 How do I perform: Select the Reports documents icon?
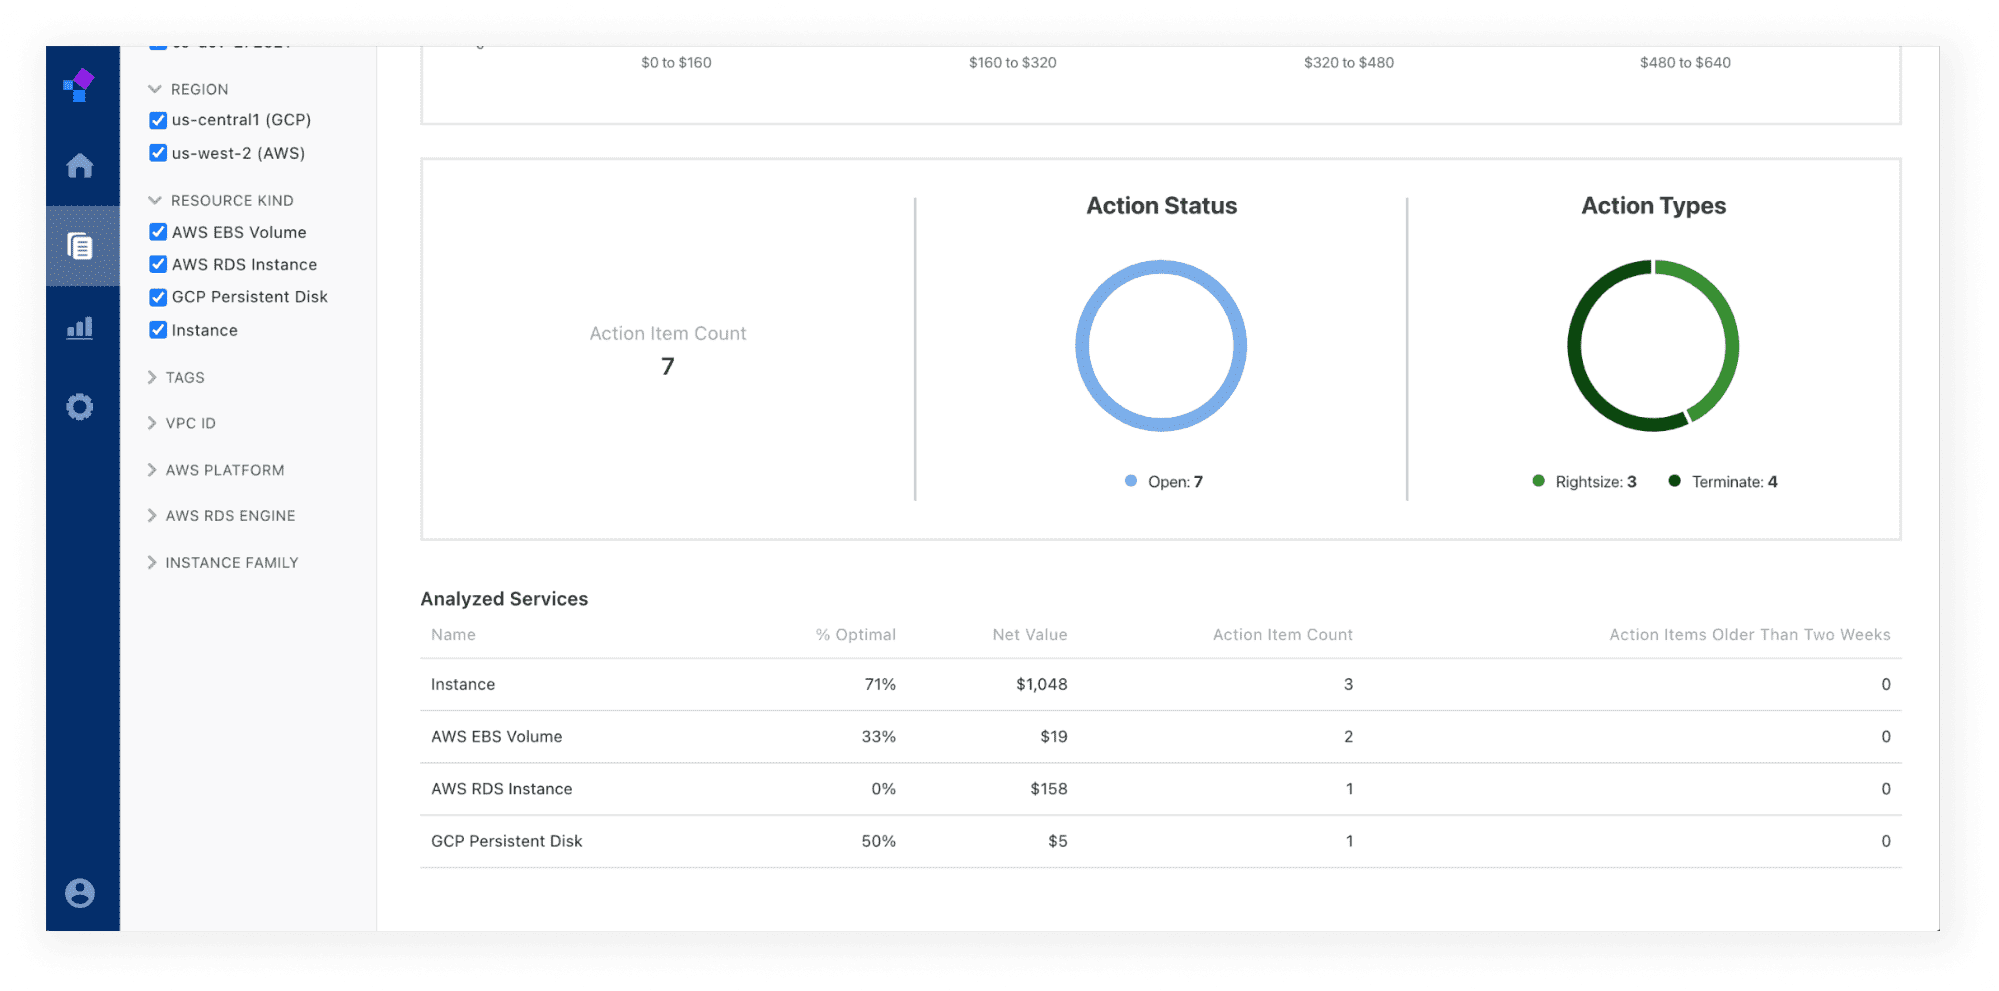80,246
